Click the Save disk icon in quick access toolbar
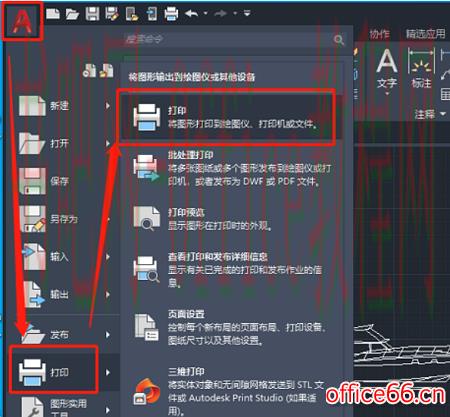Viewport: 450px width, 417px height. click(x=92, y=14)
